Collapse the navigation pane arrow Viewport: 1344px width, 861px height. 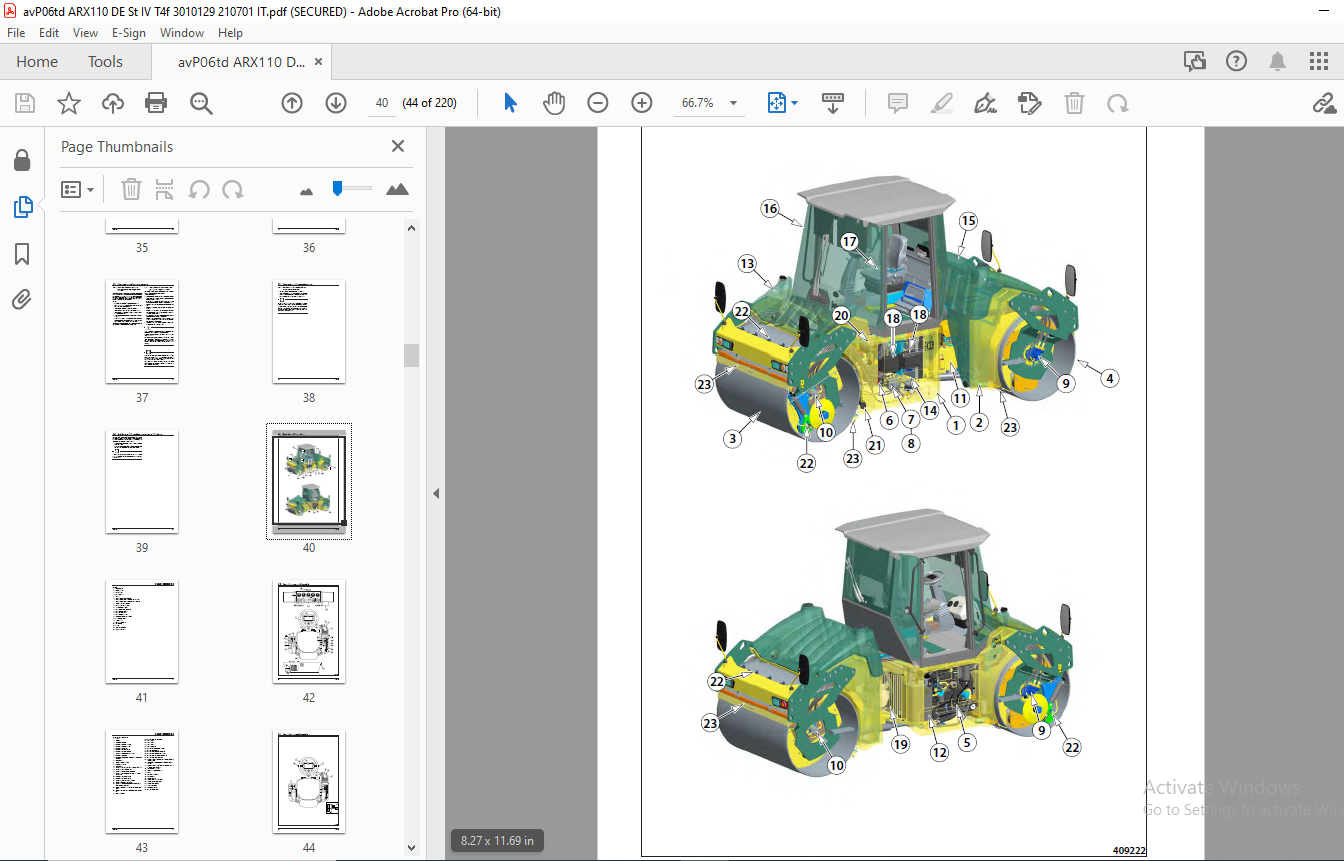[436, 493]
